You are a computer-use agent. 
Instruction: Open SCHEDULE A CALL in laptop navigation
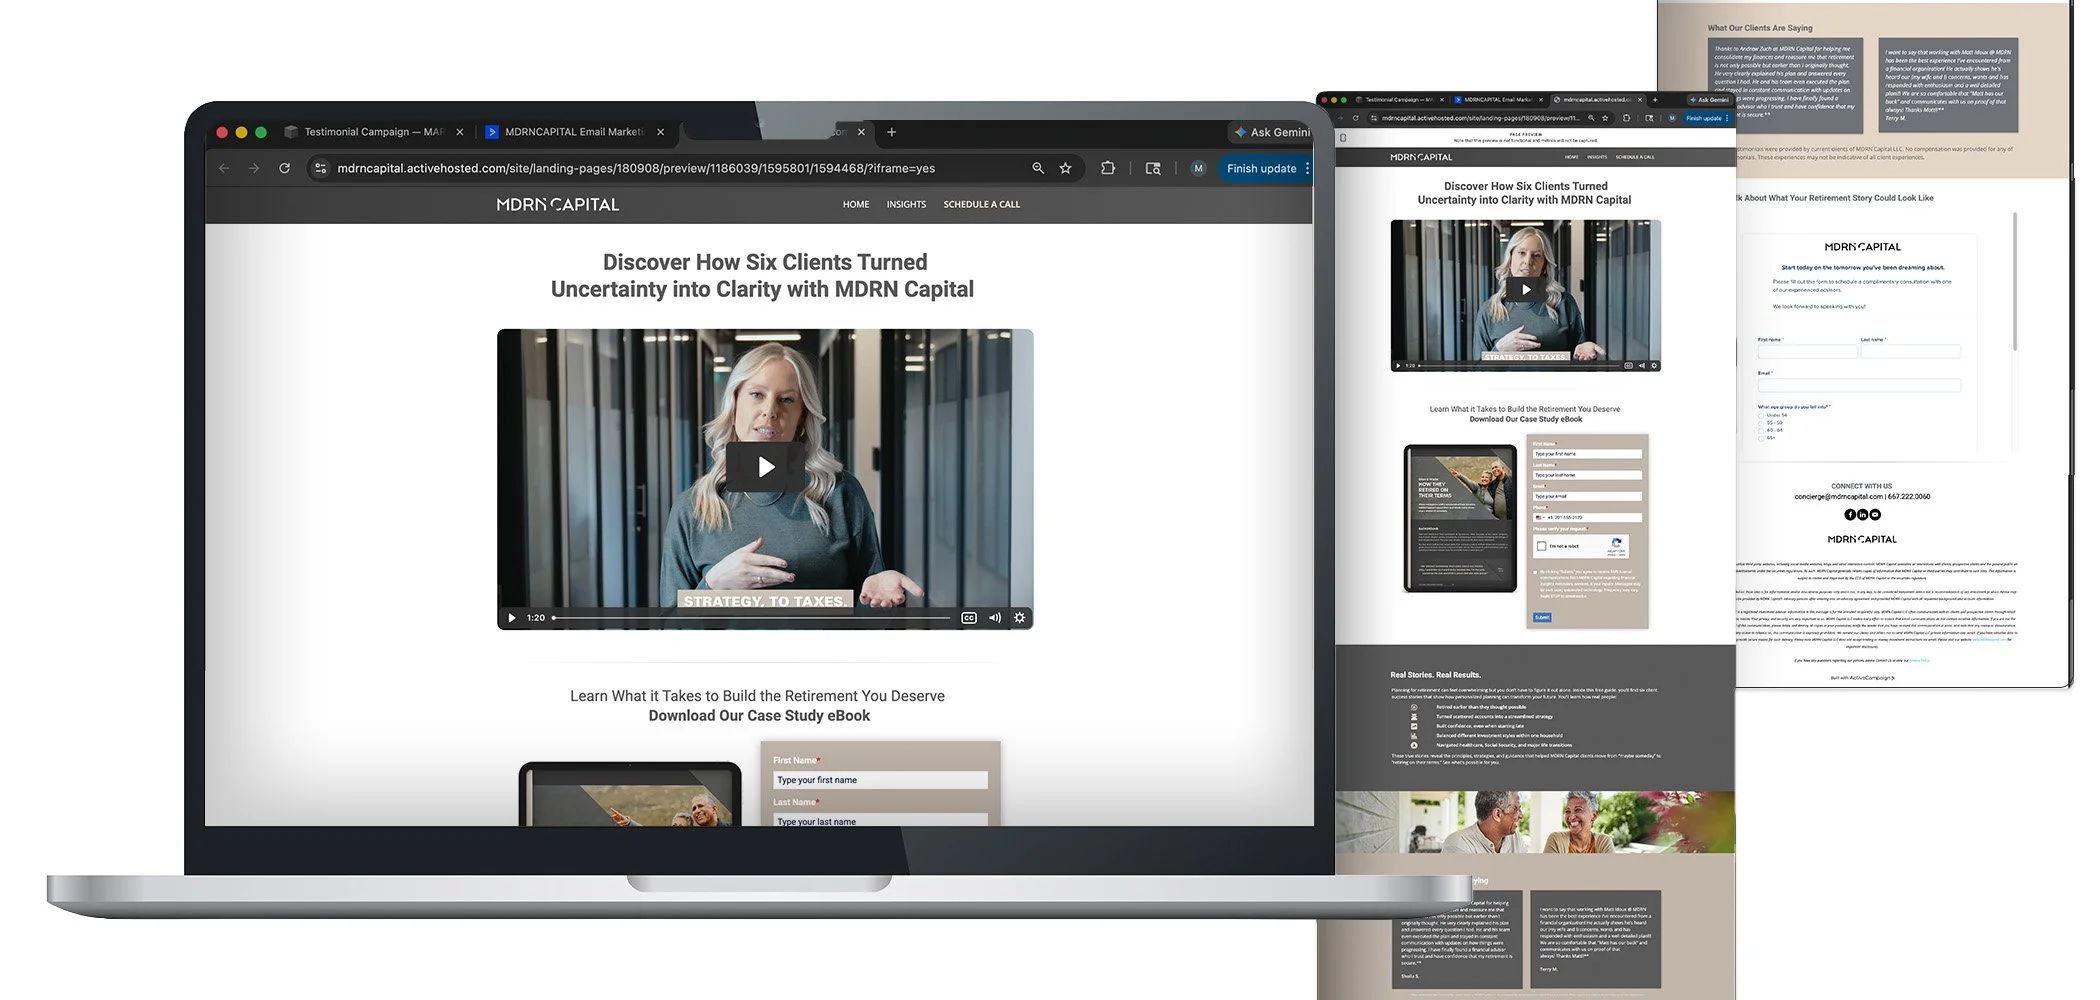coord(982,204)
